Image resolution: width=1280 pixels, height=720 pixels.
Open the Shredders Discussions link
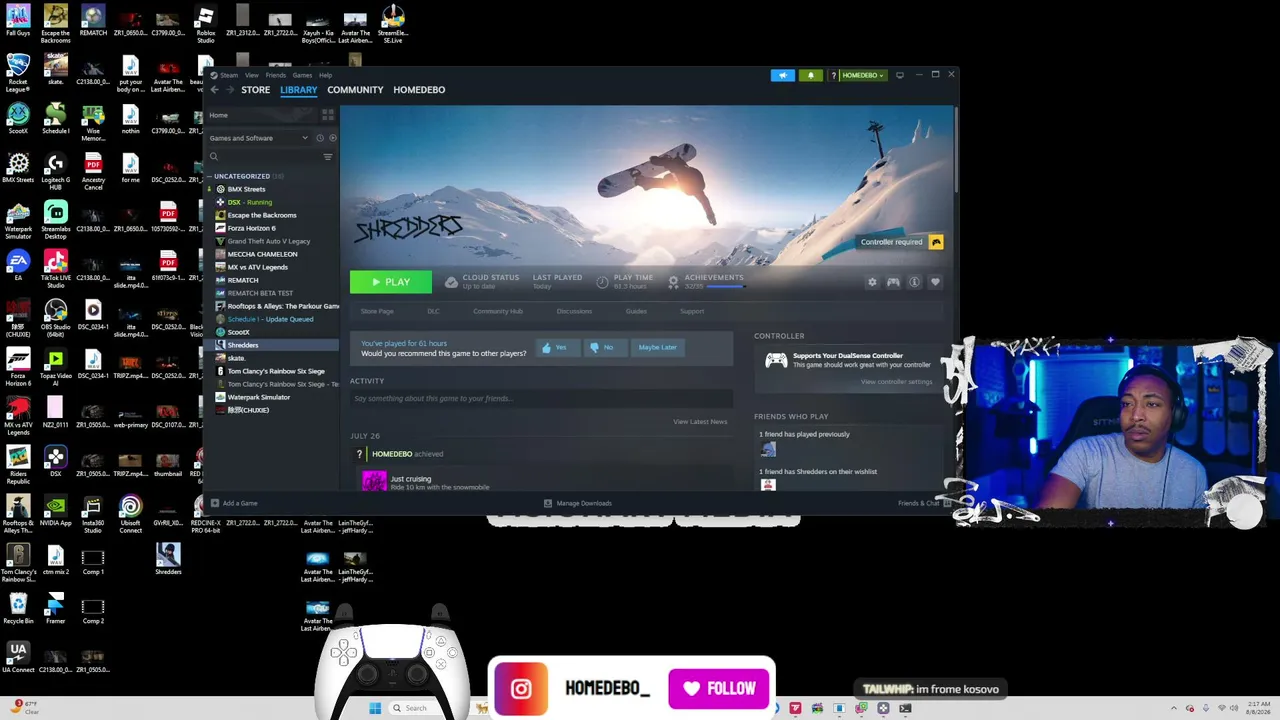[574, 311]
